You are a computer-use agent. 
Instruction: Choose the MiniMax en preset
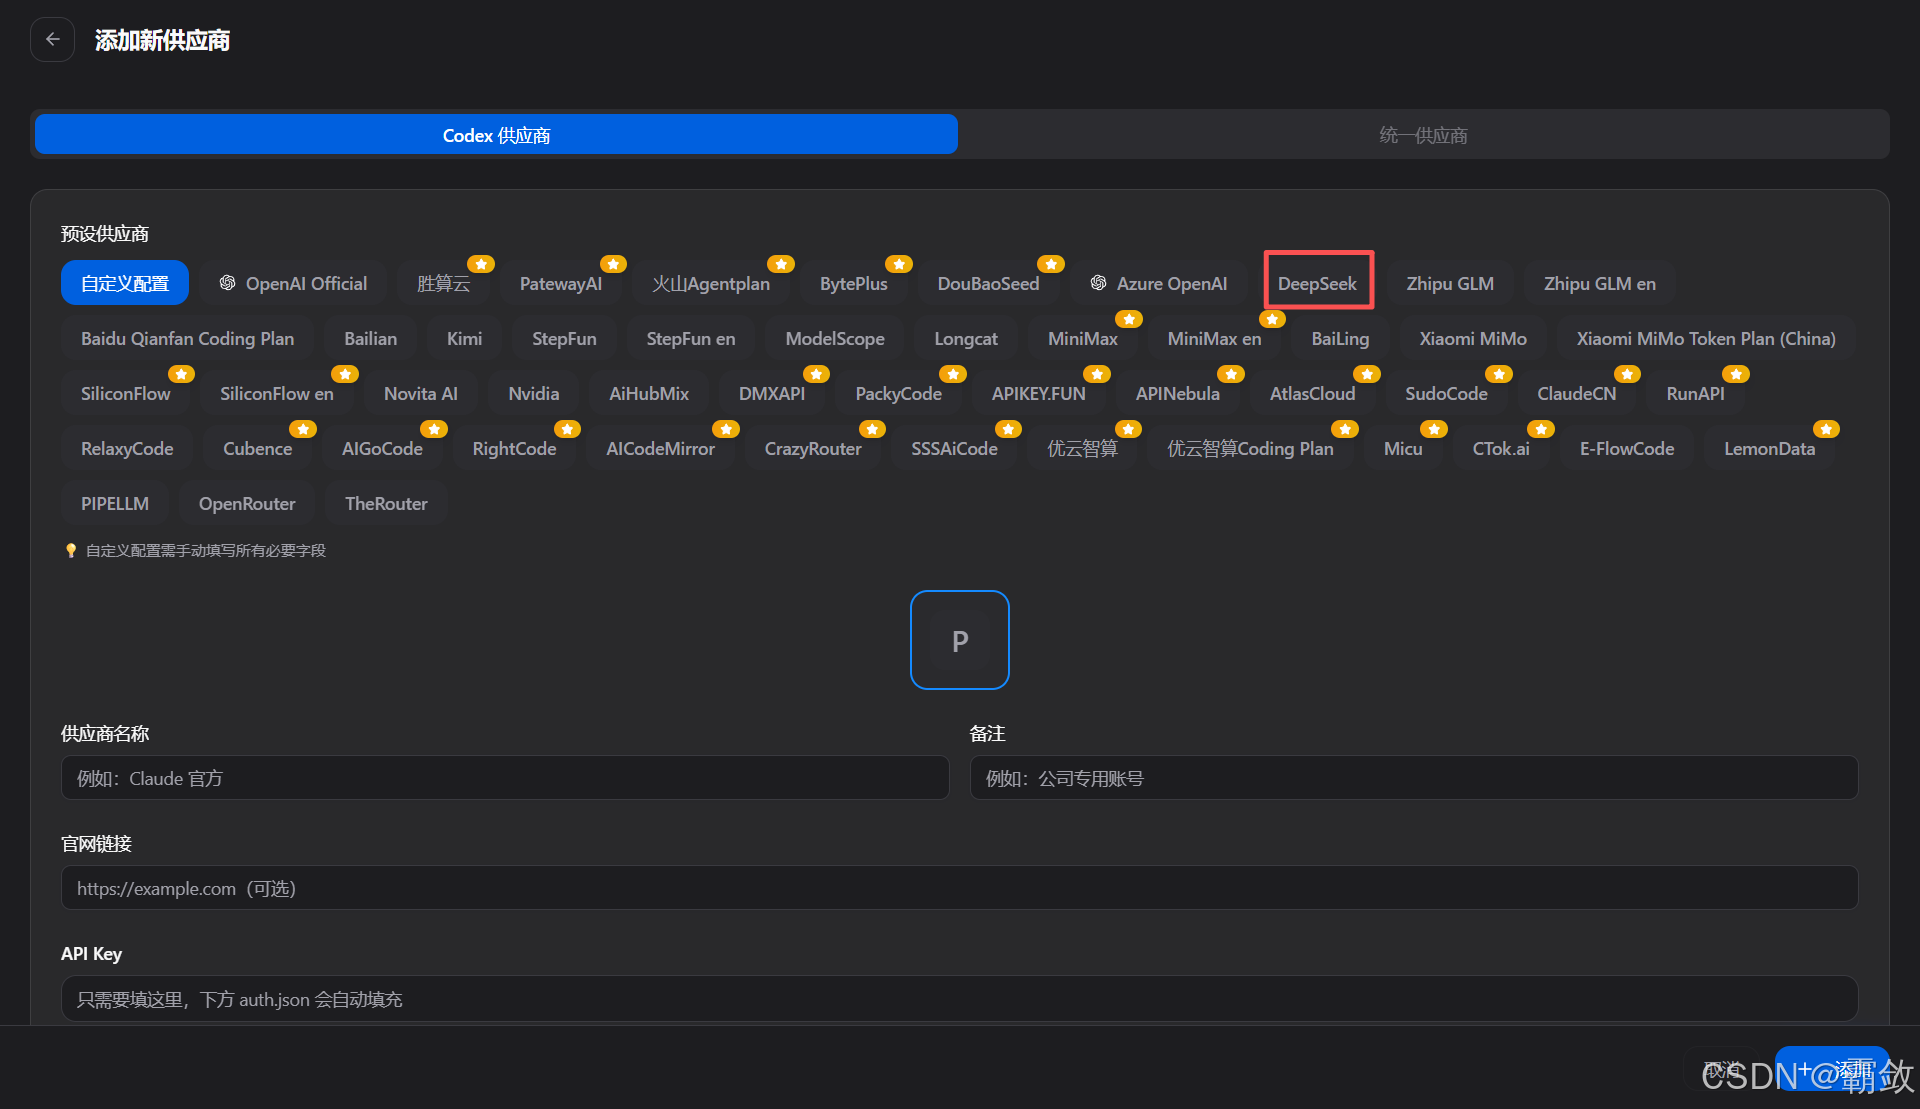tap(1215, 338)
